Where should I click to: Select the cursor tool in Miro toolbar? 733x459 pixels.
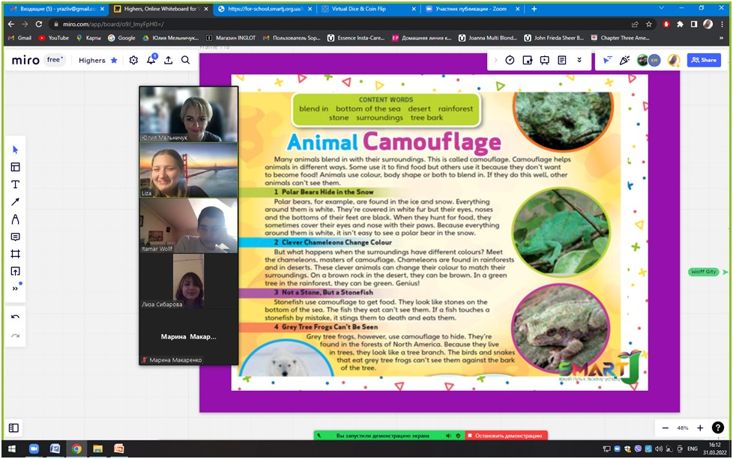[15, 149]
